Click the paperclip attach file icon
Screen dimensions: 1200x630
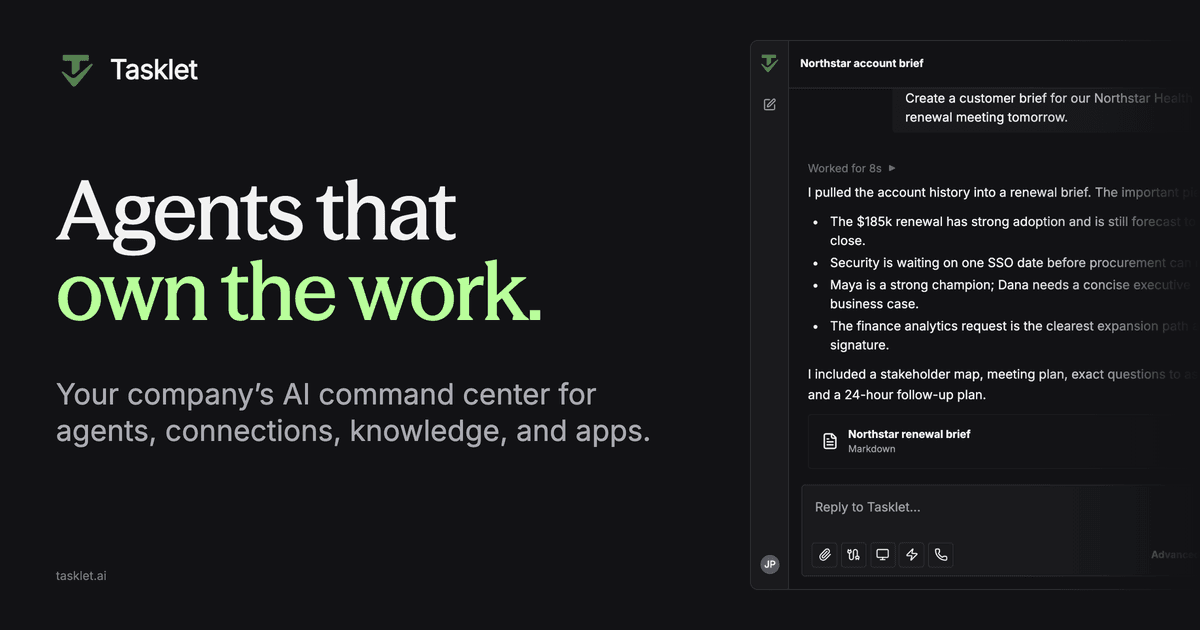(x=825, y=555)
